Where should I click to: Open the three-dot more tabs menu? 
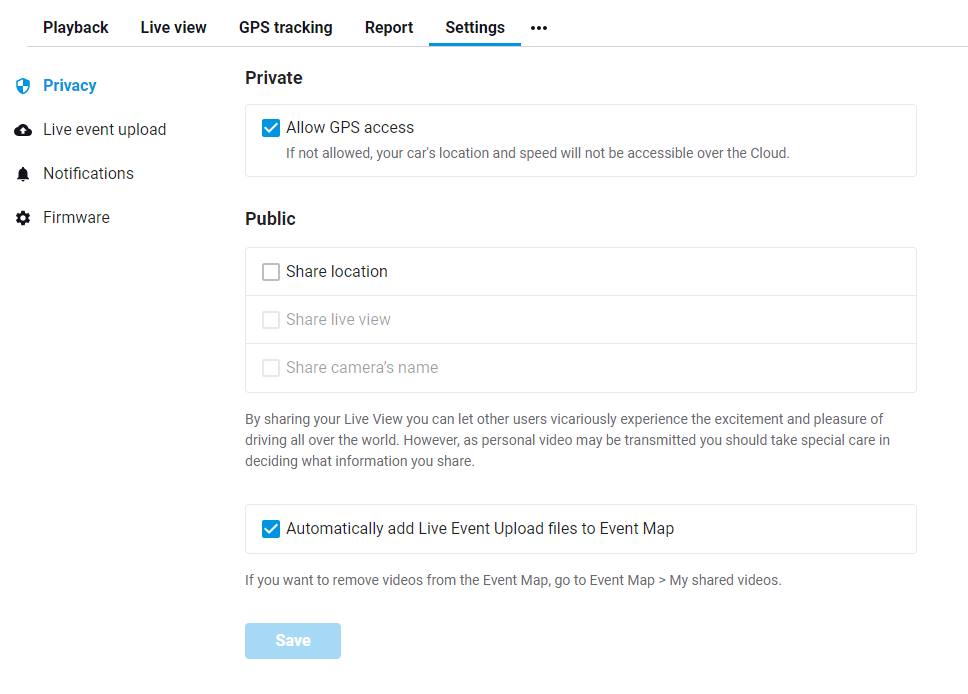pyautogui.click(x=539, y=28)
